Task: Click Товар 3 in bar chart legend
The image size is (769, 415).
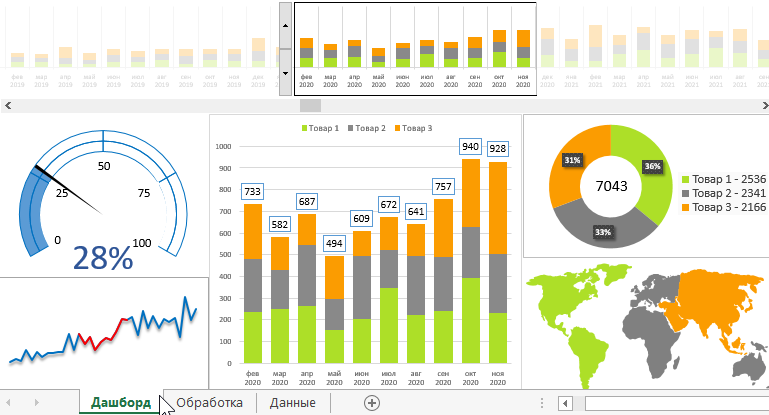Action: (413, 128)
